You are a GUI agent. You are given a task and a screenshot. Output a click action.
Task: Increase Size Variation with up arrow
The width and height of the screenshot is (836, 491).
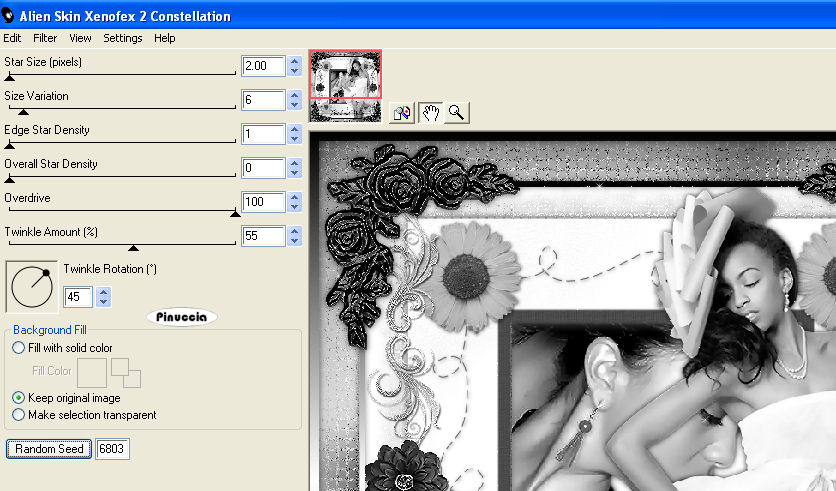[x=294, y=95]
